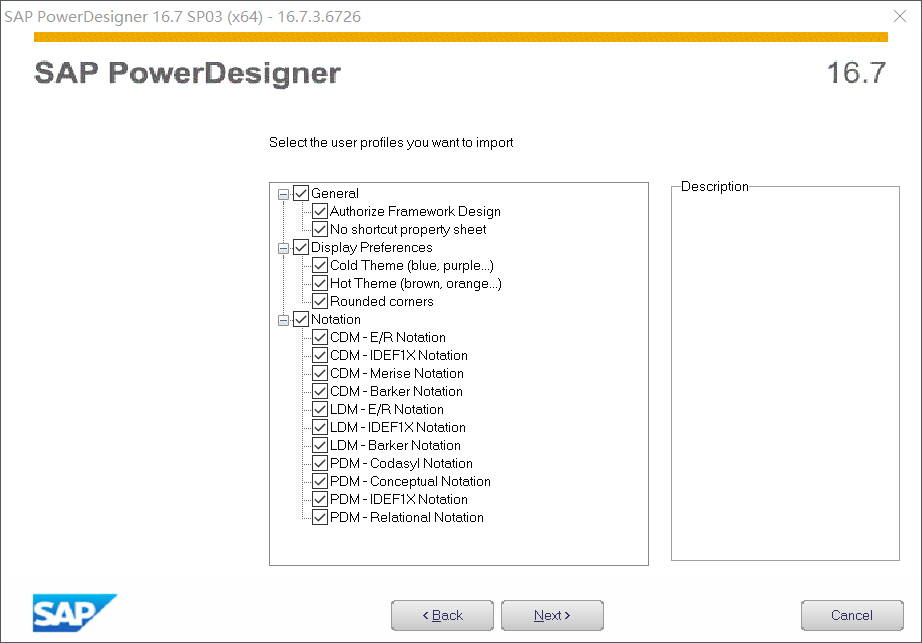Close the PowerDesigner setup window

pos(900,16)
